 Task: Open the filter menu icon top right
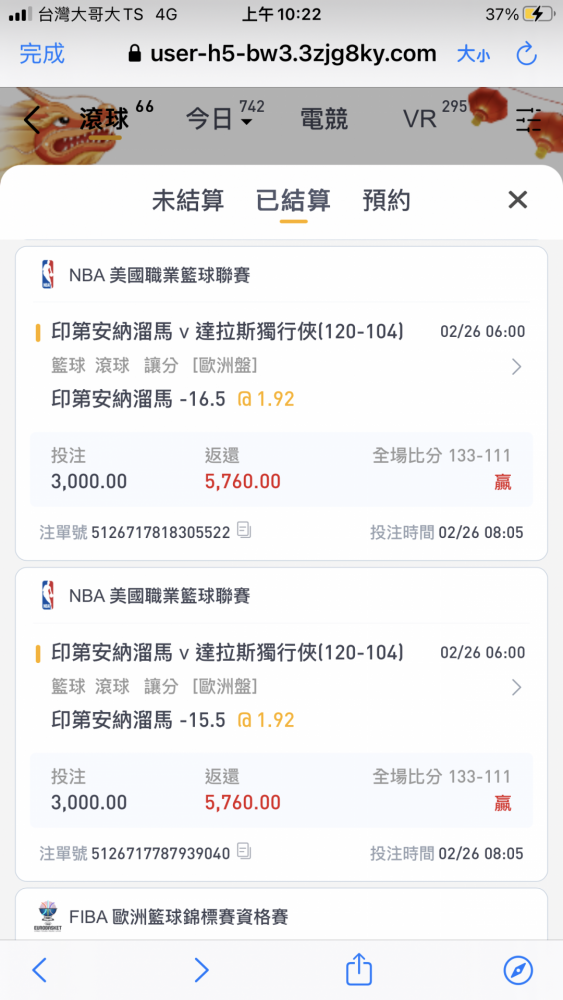528,119
